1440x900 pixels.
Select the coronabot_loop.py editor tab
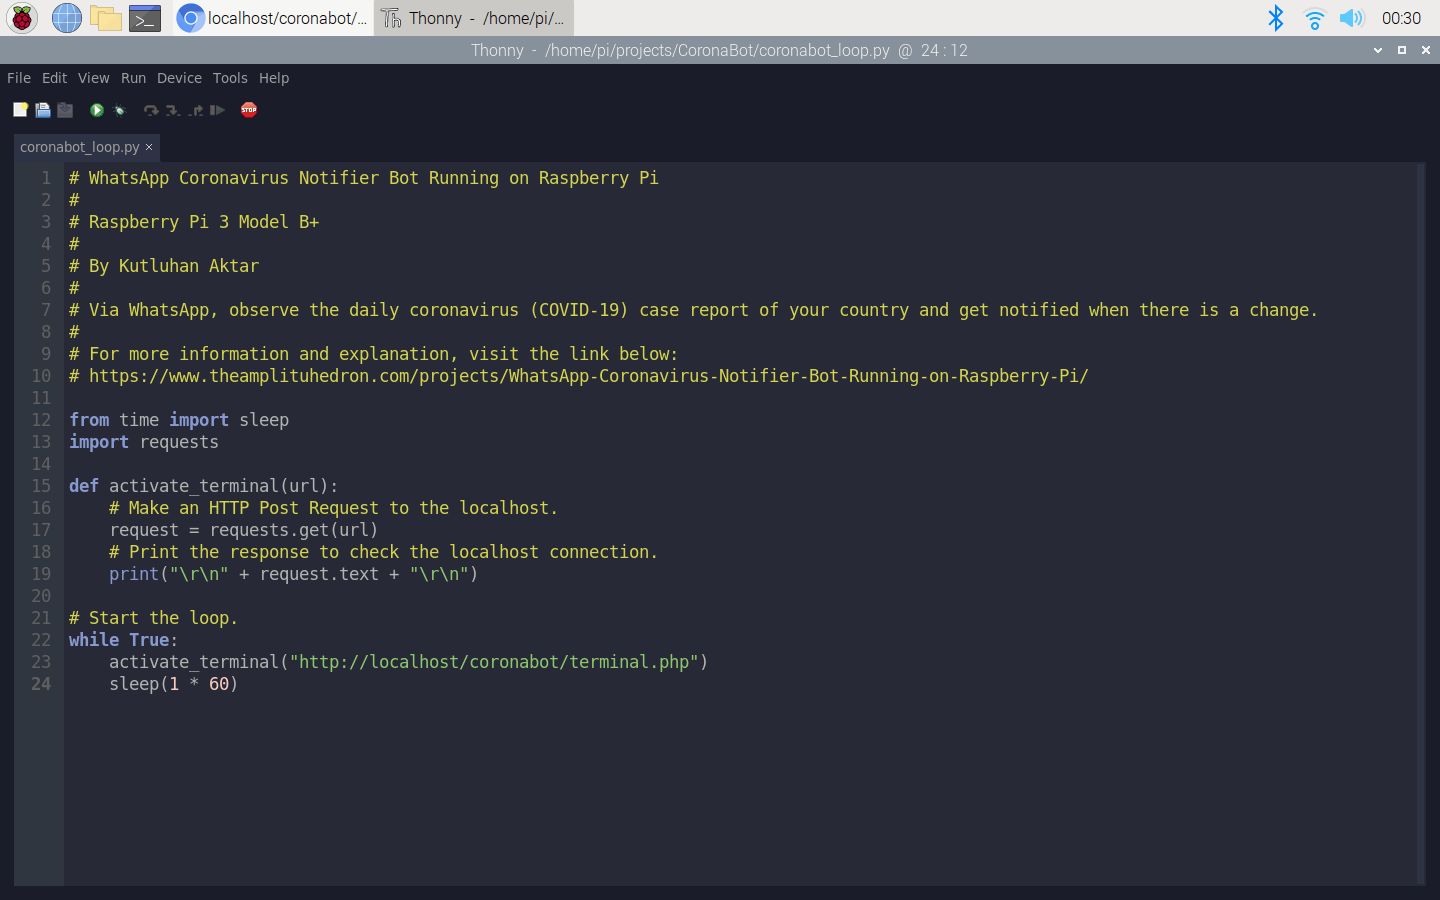point(79,147)
